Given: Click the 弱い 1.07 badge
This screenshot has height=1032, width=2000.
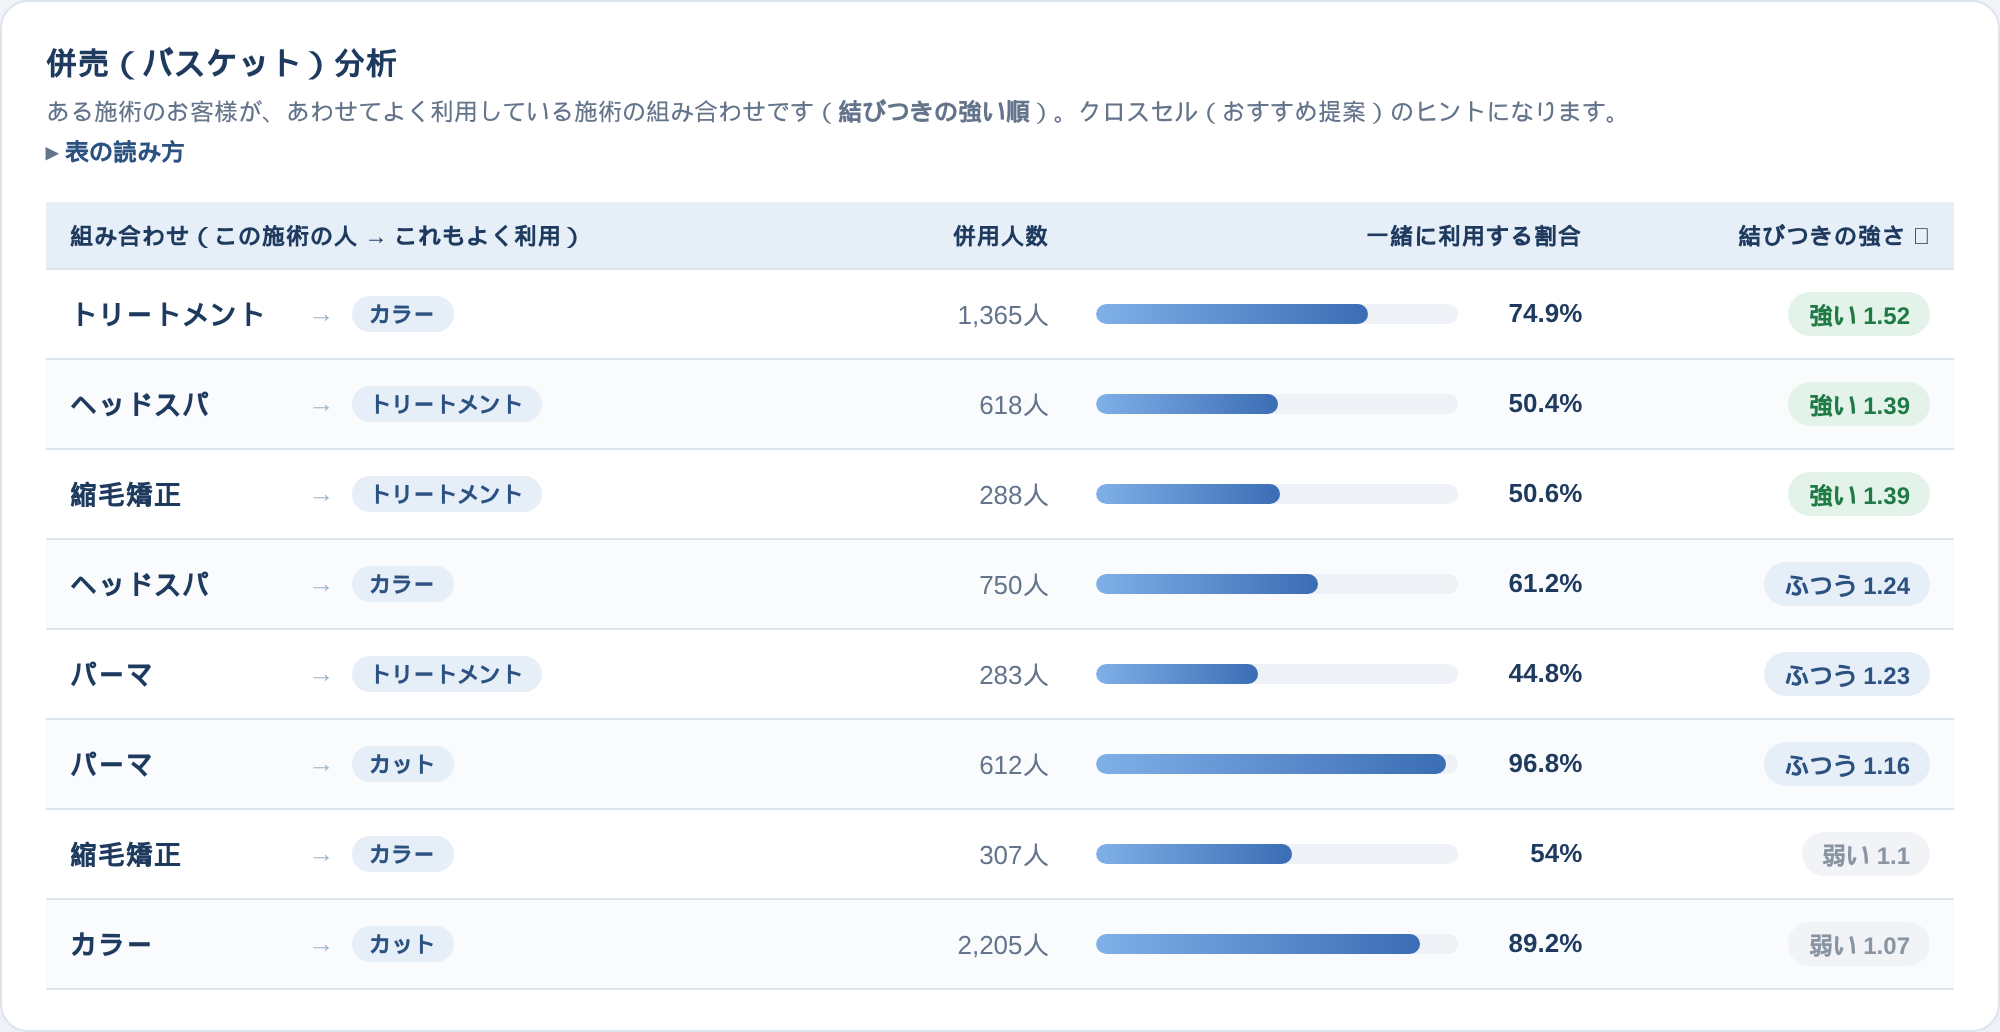Looking at the screenshot, I should 1858,945.
